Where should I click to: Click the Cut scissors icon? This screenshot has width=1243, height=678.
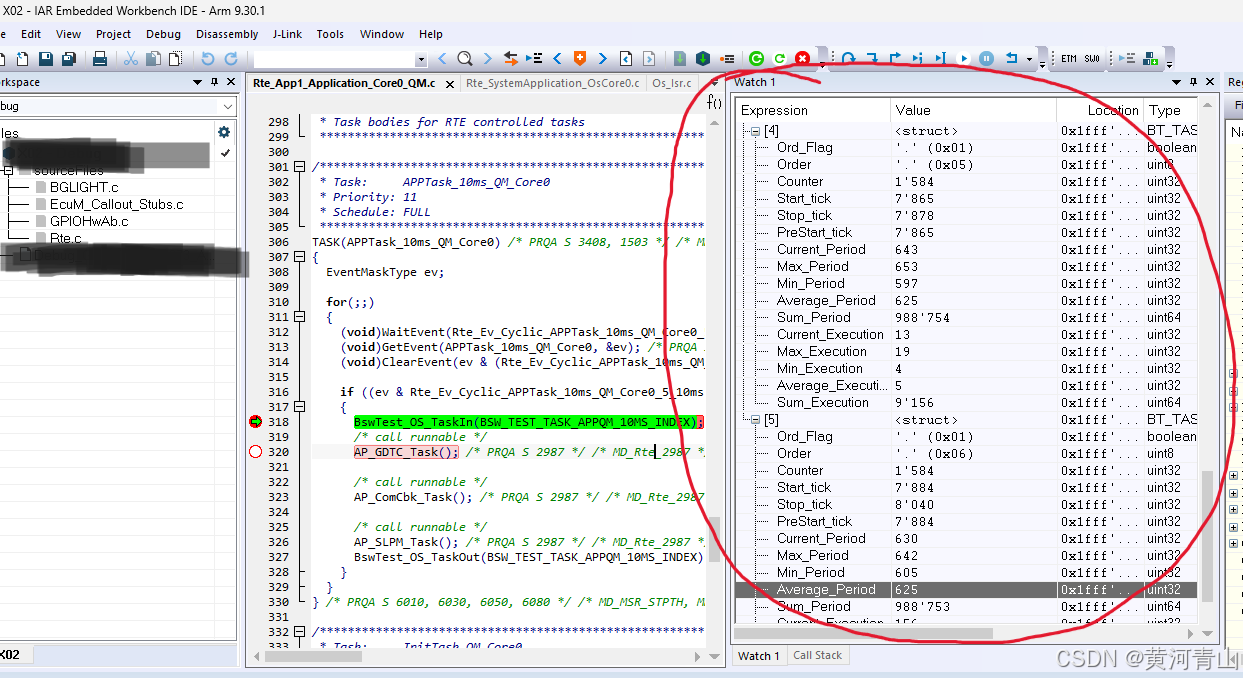point(130,59)
